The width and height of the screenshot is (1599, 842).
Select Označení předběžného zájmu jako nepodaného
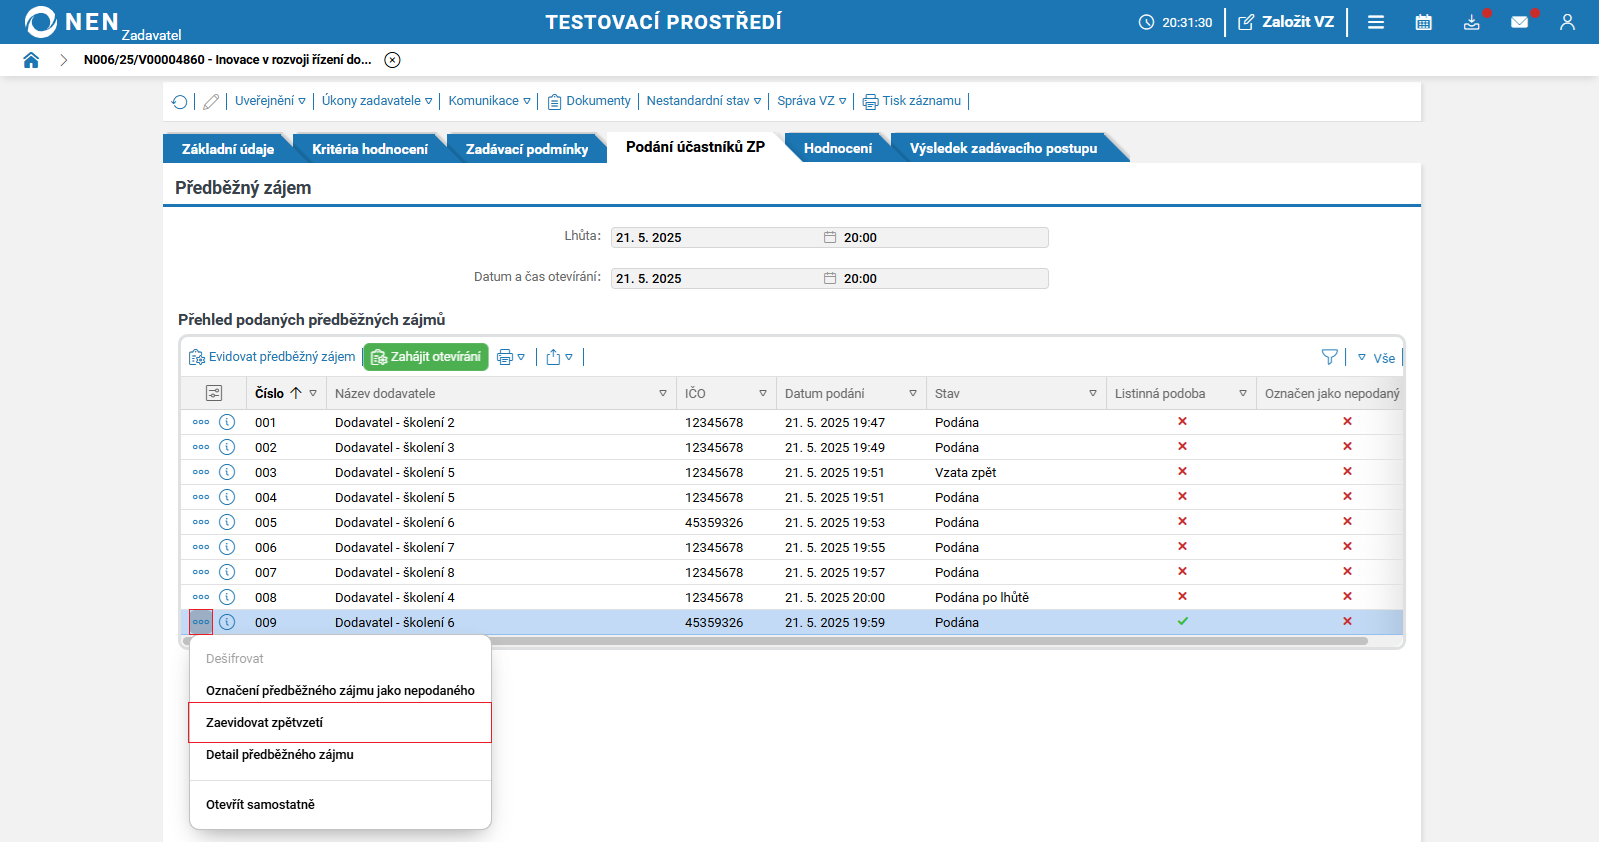pos(340,691)
